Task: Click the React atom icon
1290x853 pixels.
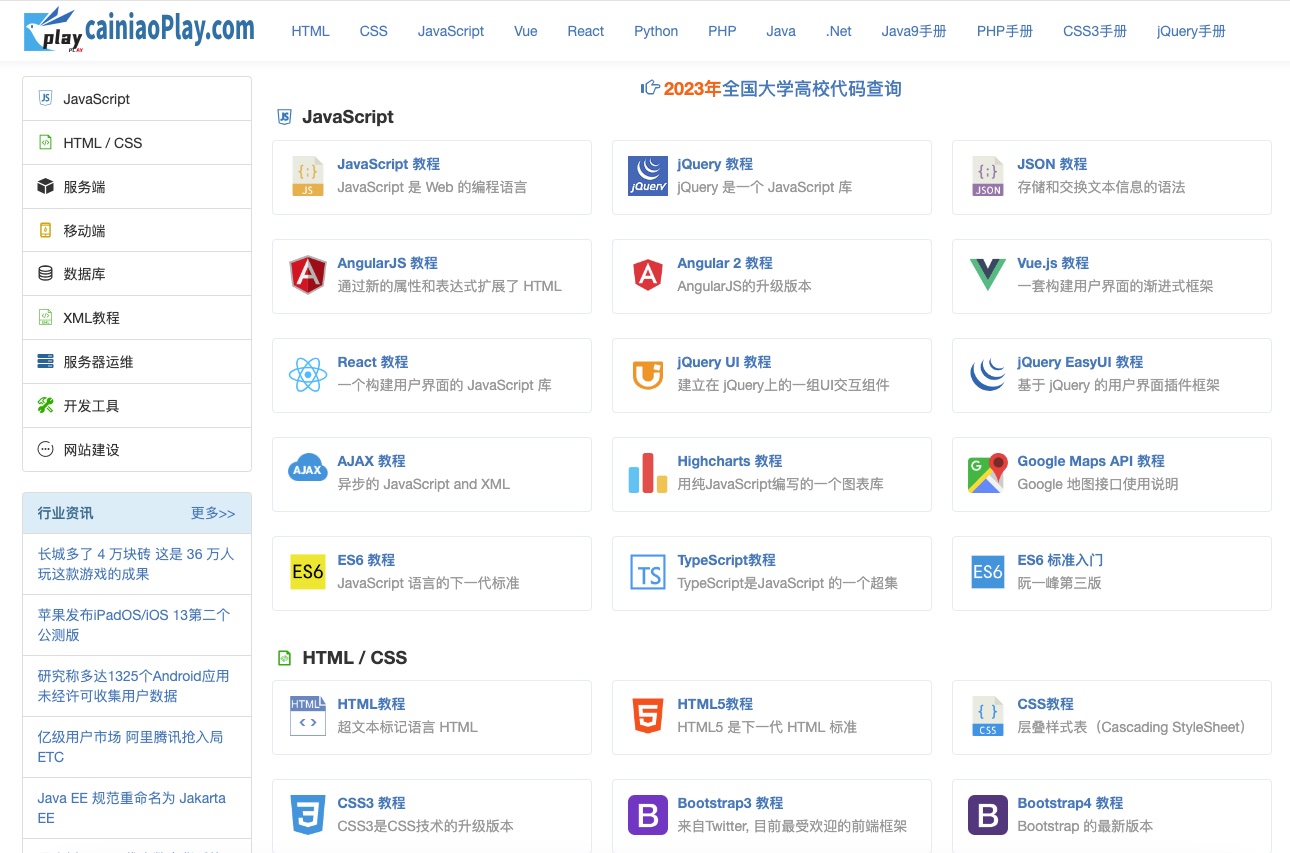Action: click(x=308, y=375)
